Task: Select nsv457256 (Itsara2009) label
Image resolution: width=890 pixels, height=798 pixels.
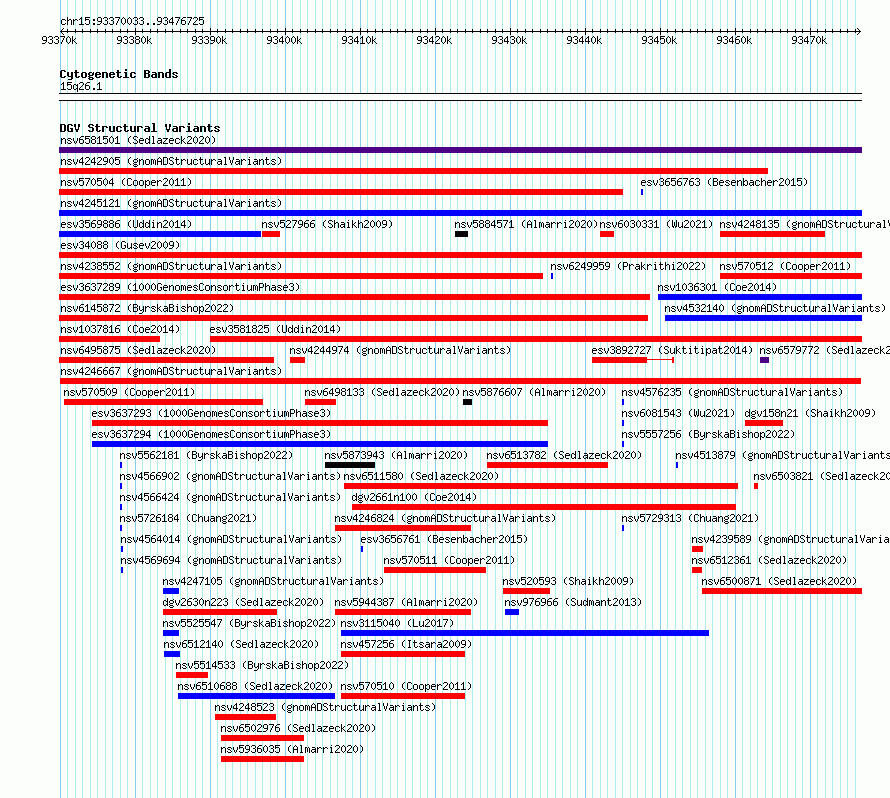Action: point(406,644)
